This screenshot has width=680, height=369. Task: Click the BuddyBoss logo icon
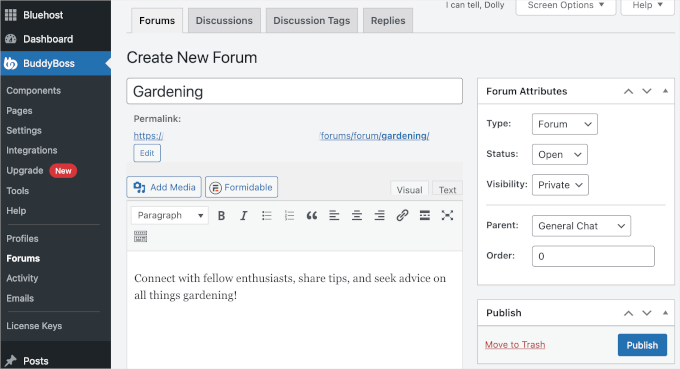pos(11,63)
